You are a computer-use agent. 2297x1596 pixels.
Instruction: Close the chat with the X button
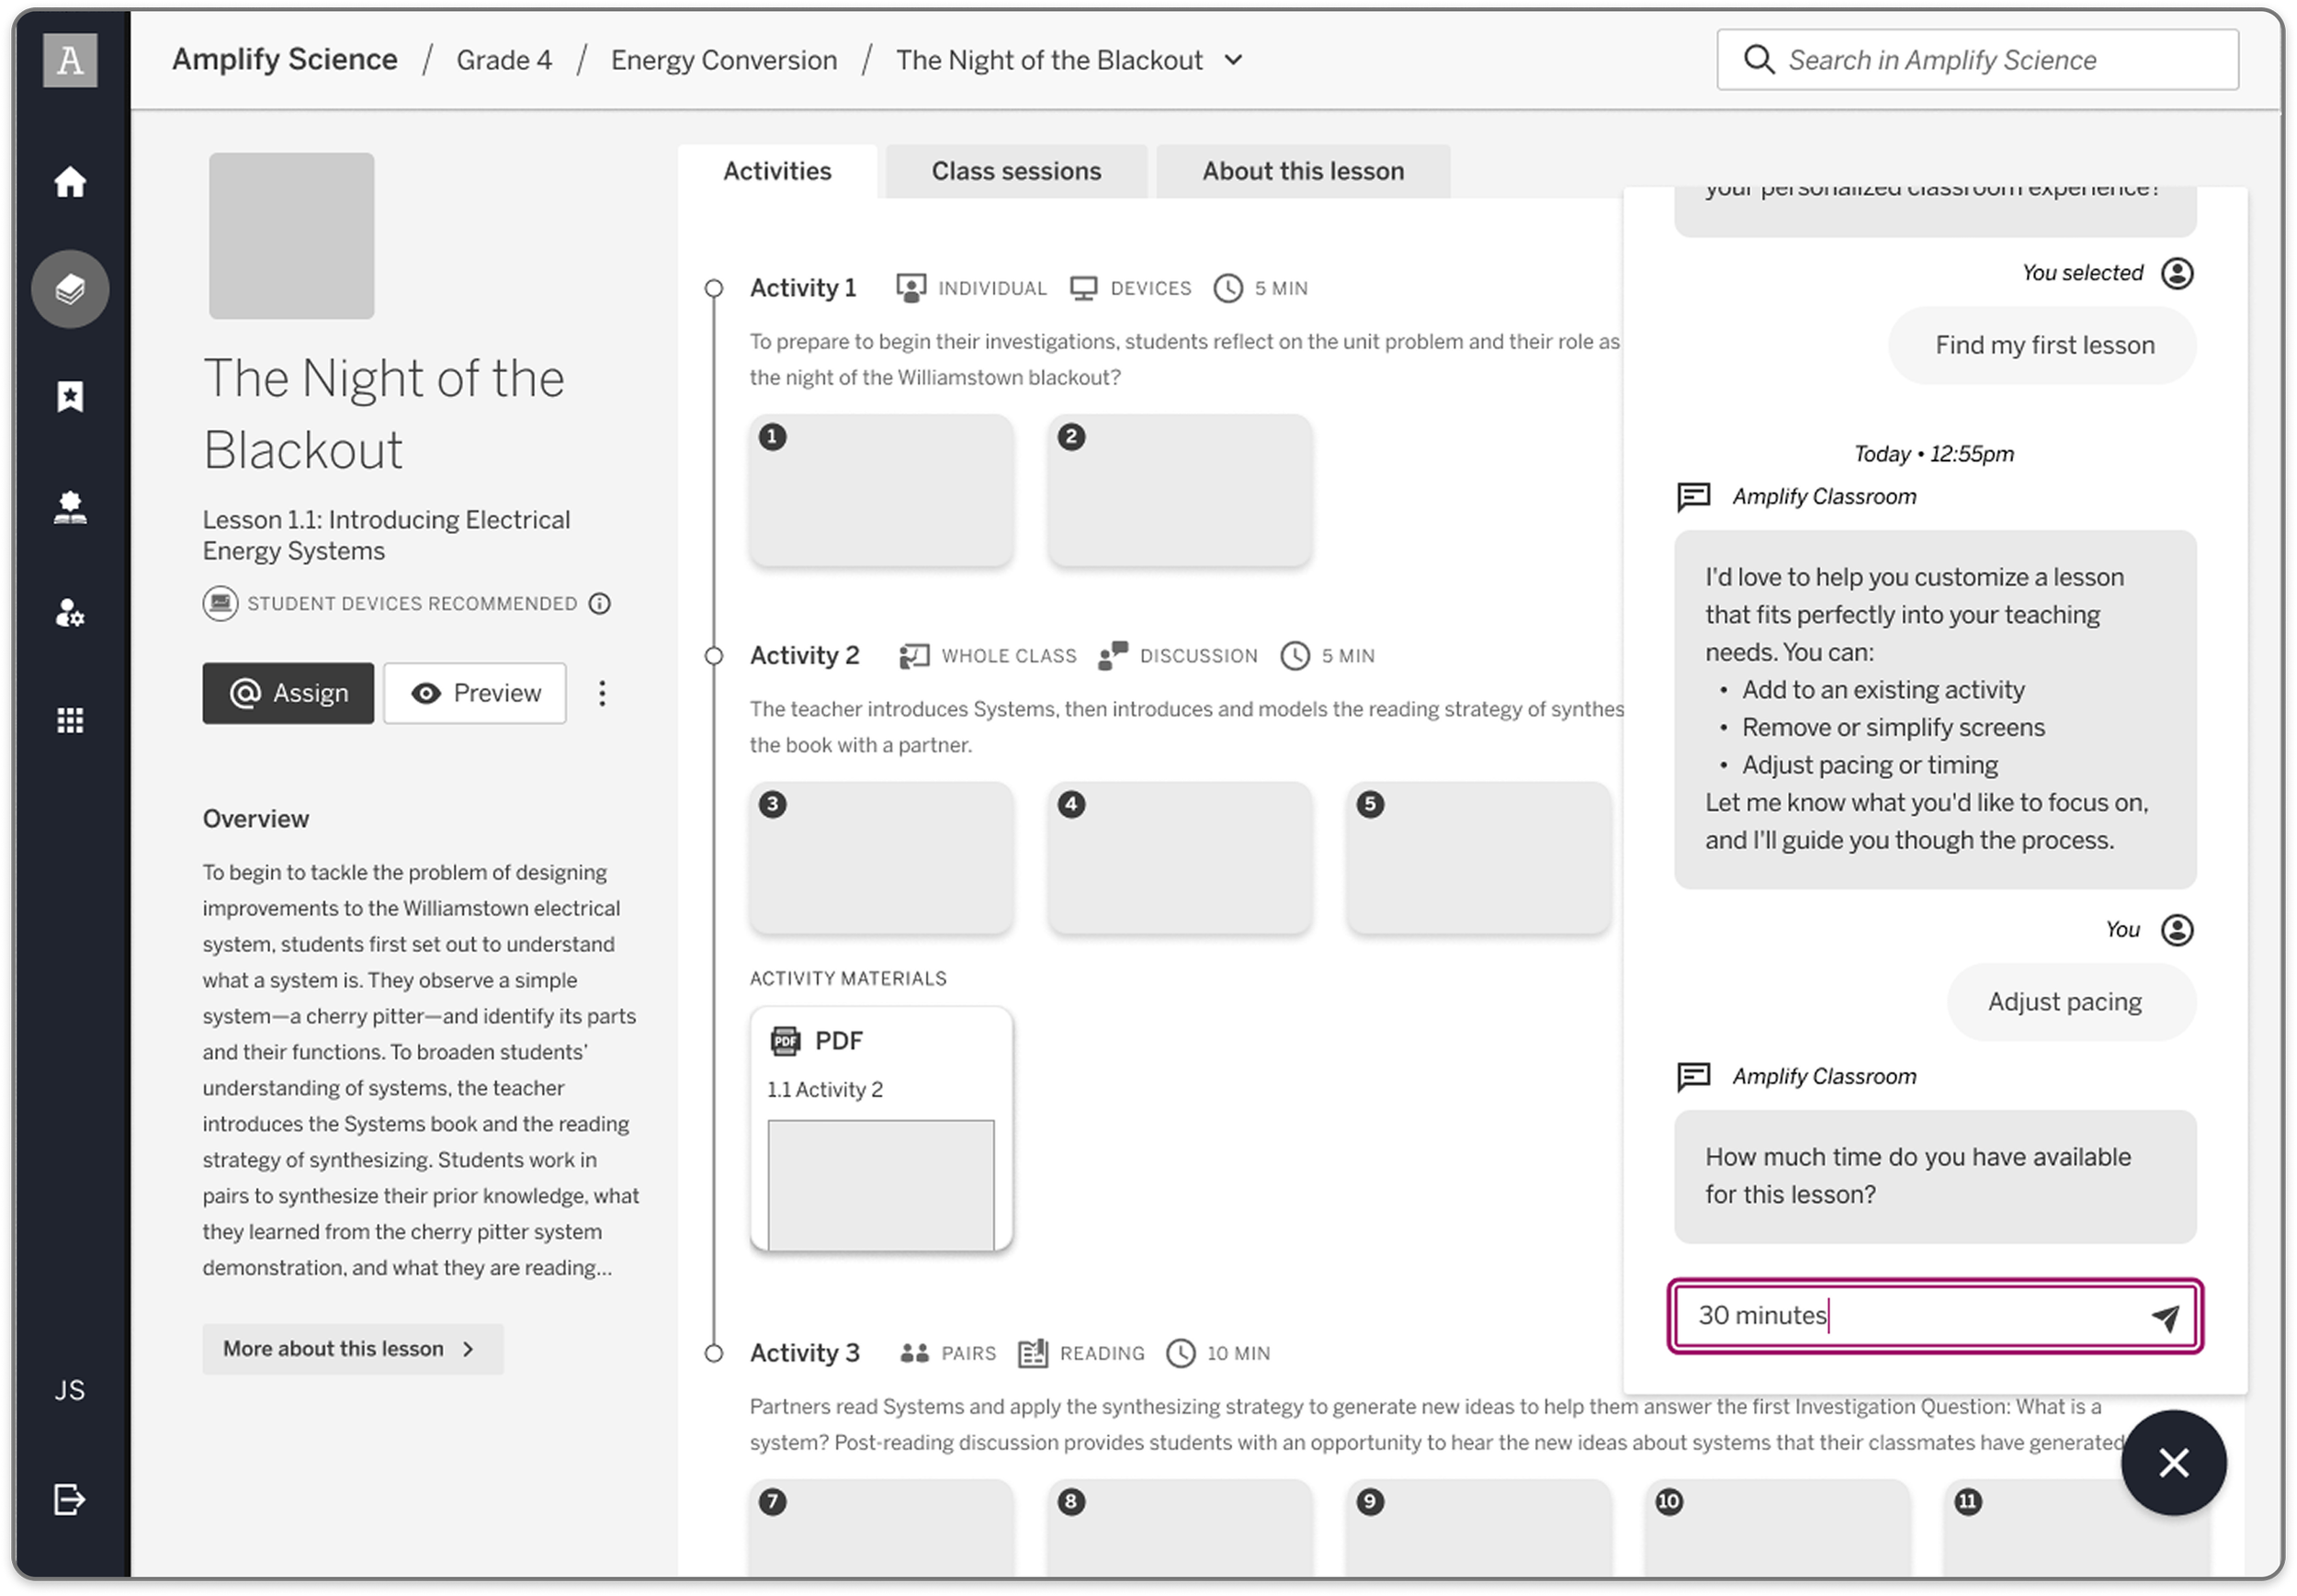pyautogui.click(x=2174, y=1463)
